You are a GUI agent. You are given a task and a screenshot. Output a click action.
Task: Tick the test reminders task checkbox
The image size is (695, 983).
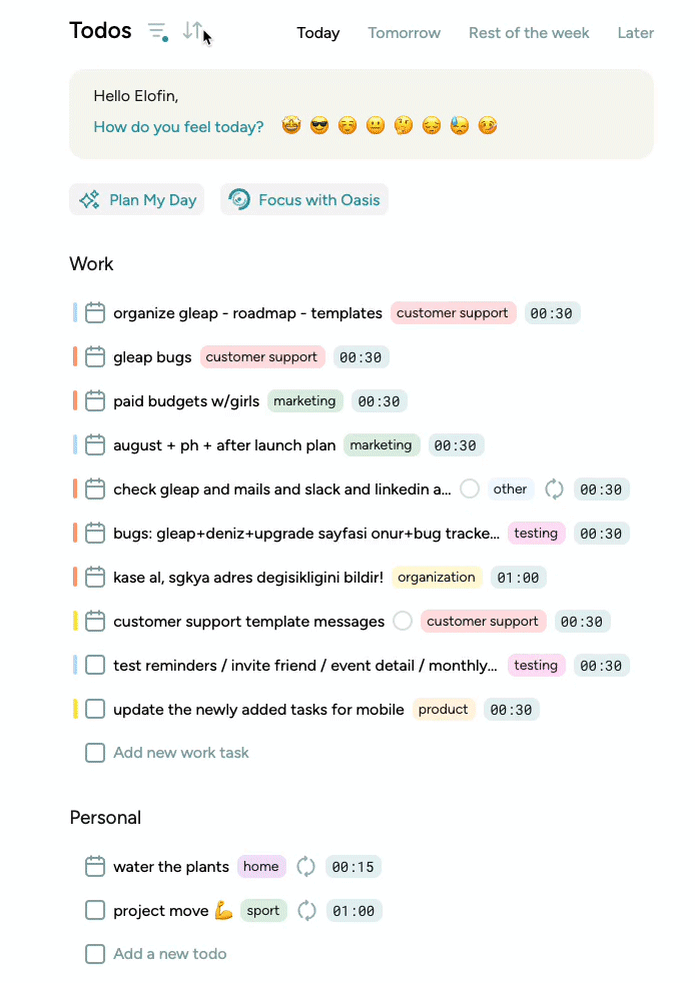pos(95,665)
